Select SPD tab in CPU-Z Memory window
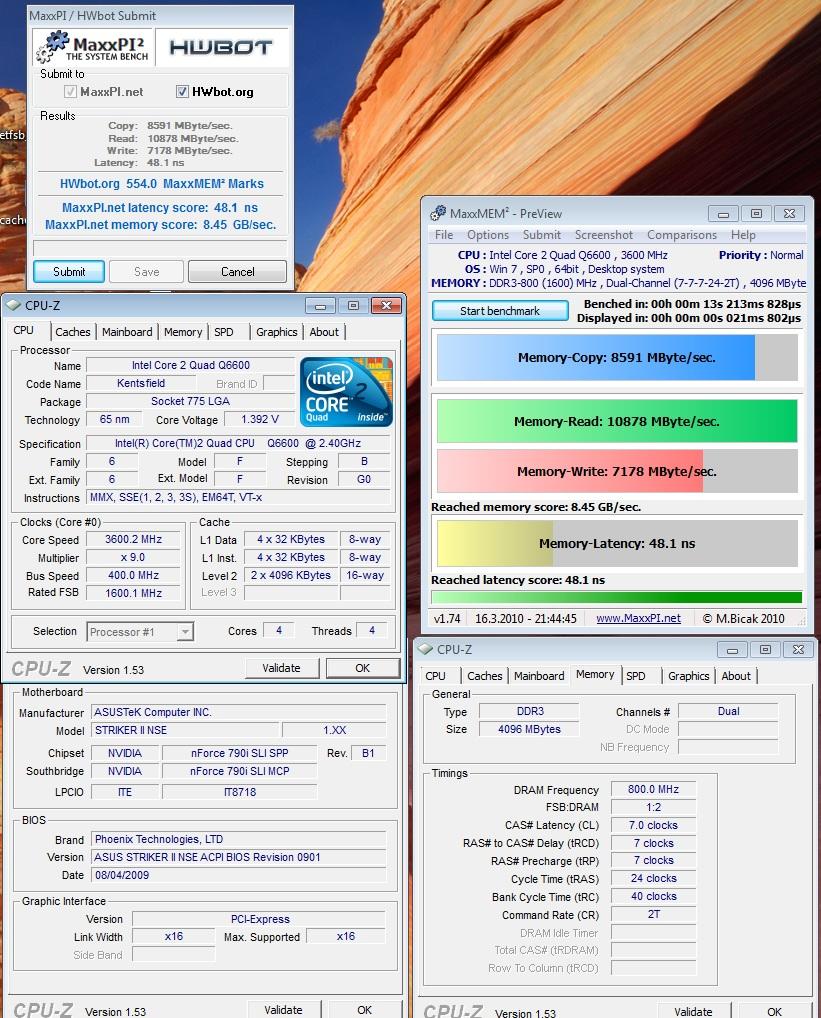This screenshot has height=1018, width=821. tap(636, 676)
